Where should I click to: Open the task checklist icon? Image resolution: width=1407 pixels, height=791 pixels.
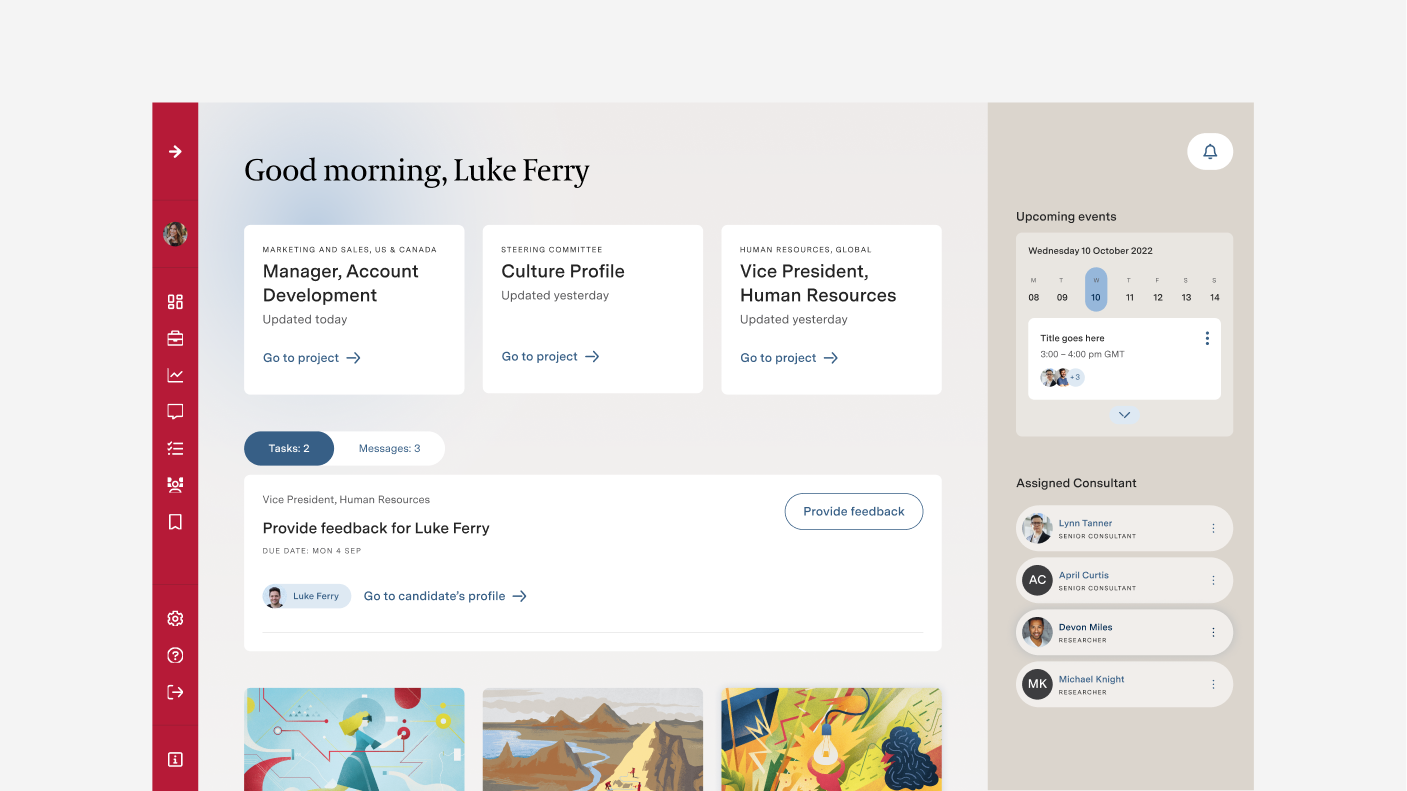(175, 449)
